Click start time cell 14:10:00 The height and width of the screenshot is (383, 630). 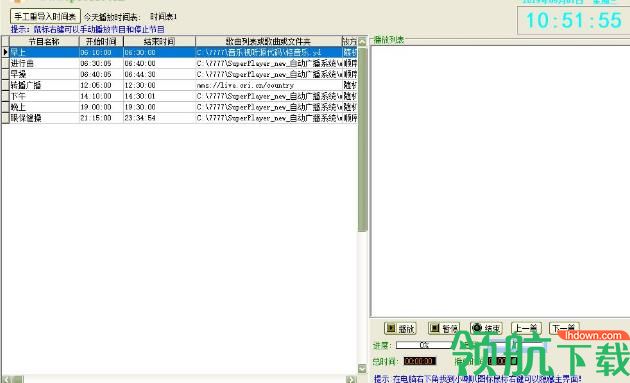pyautogui.click(x=101, y=96)
